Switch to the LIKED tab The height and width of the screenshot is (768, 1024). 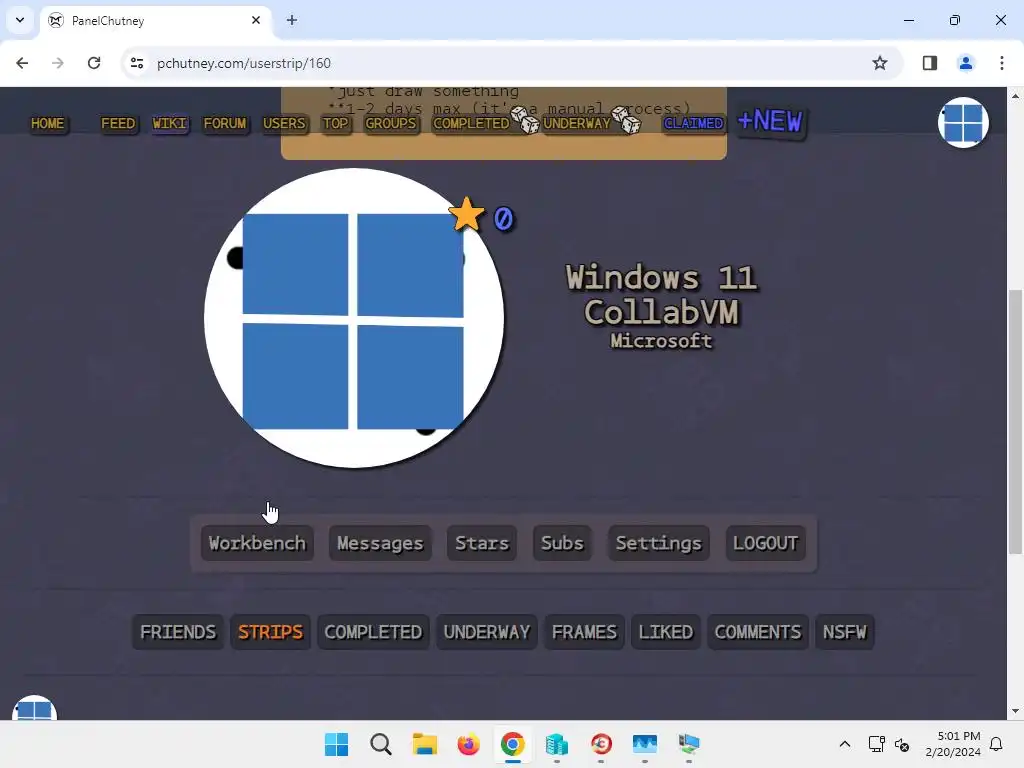tap(666, 632)
